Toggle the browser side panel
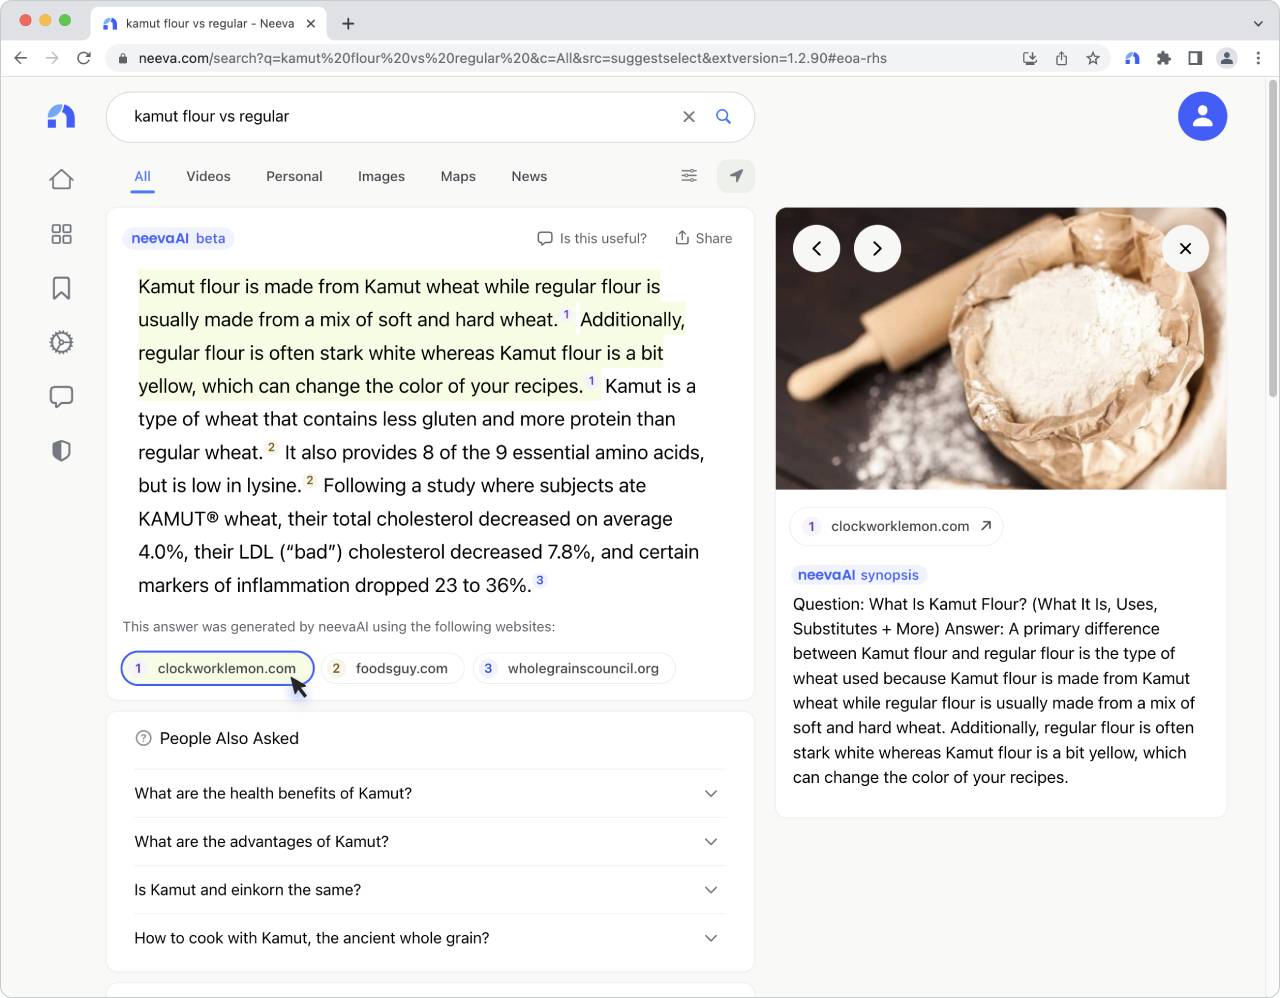This screenshot has height=998, width=1280. (1195, 58)
